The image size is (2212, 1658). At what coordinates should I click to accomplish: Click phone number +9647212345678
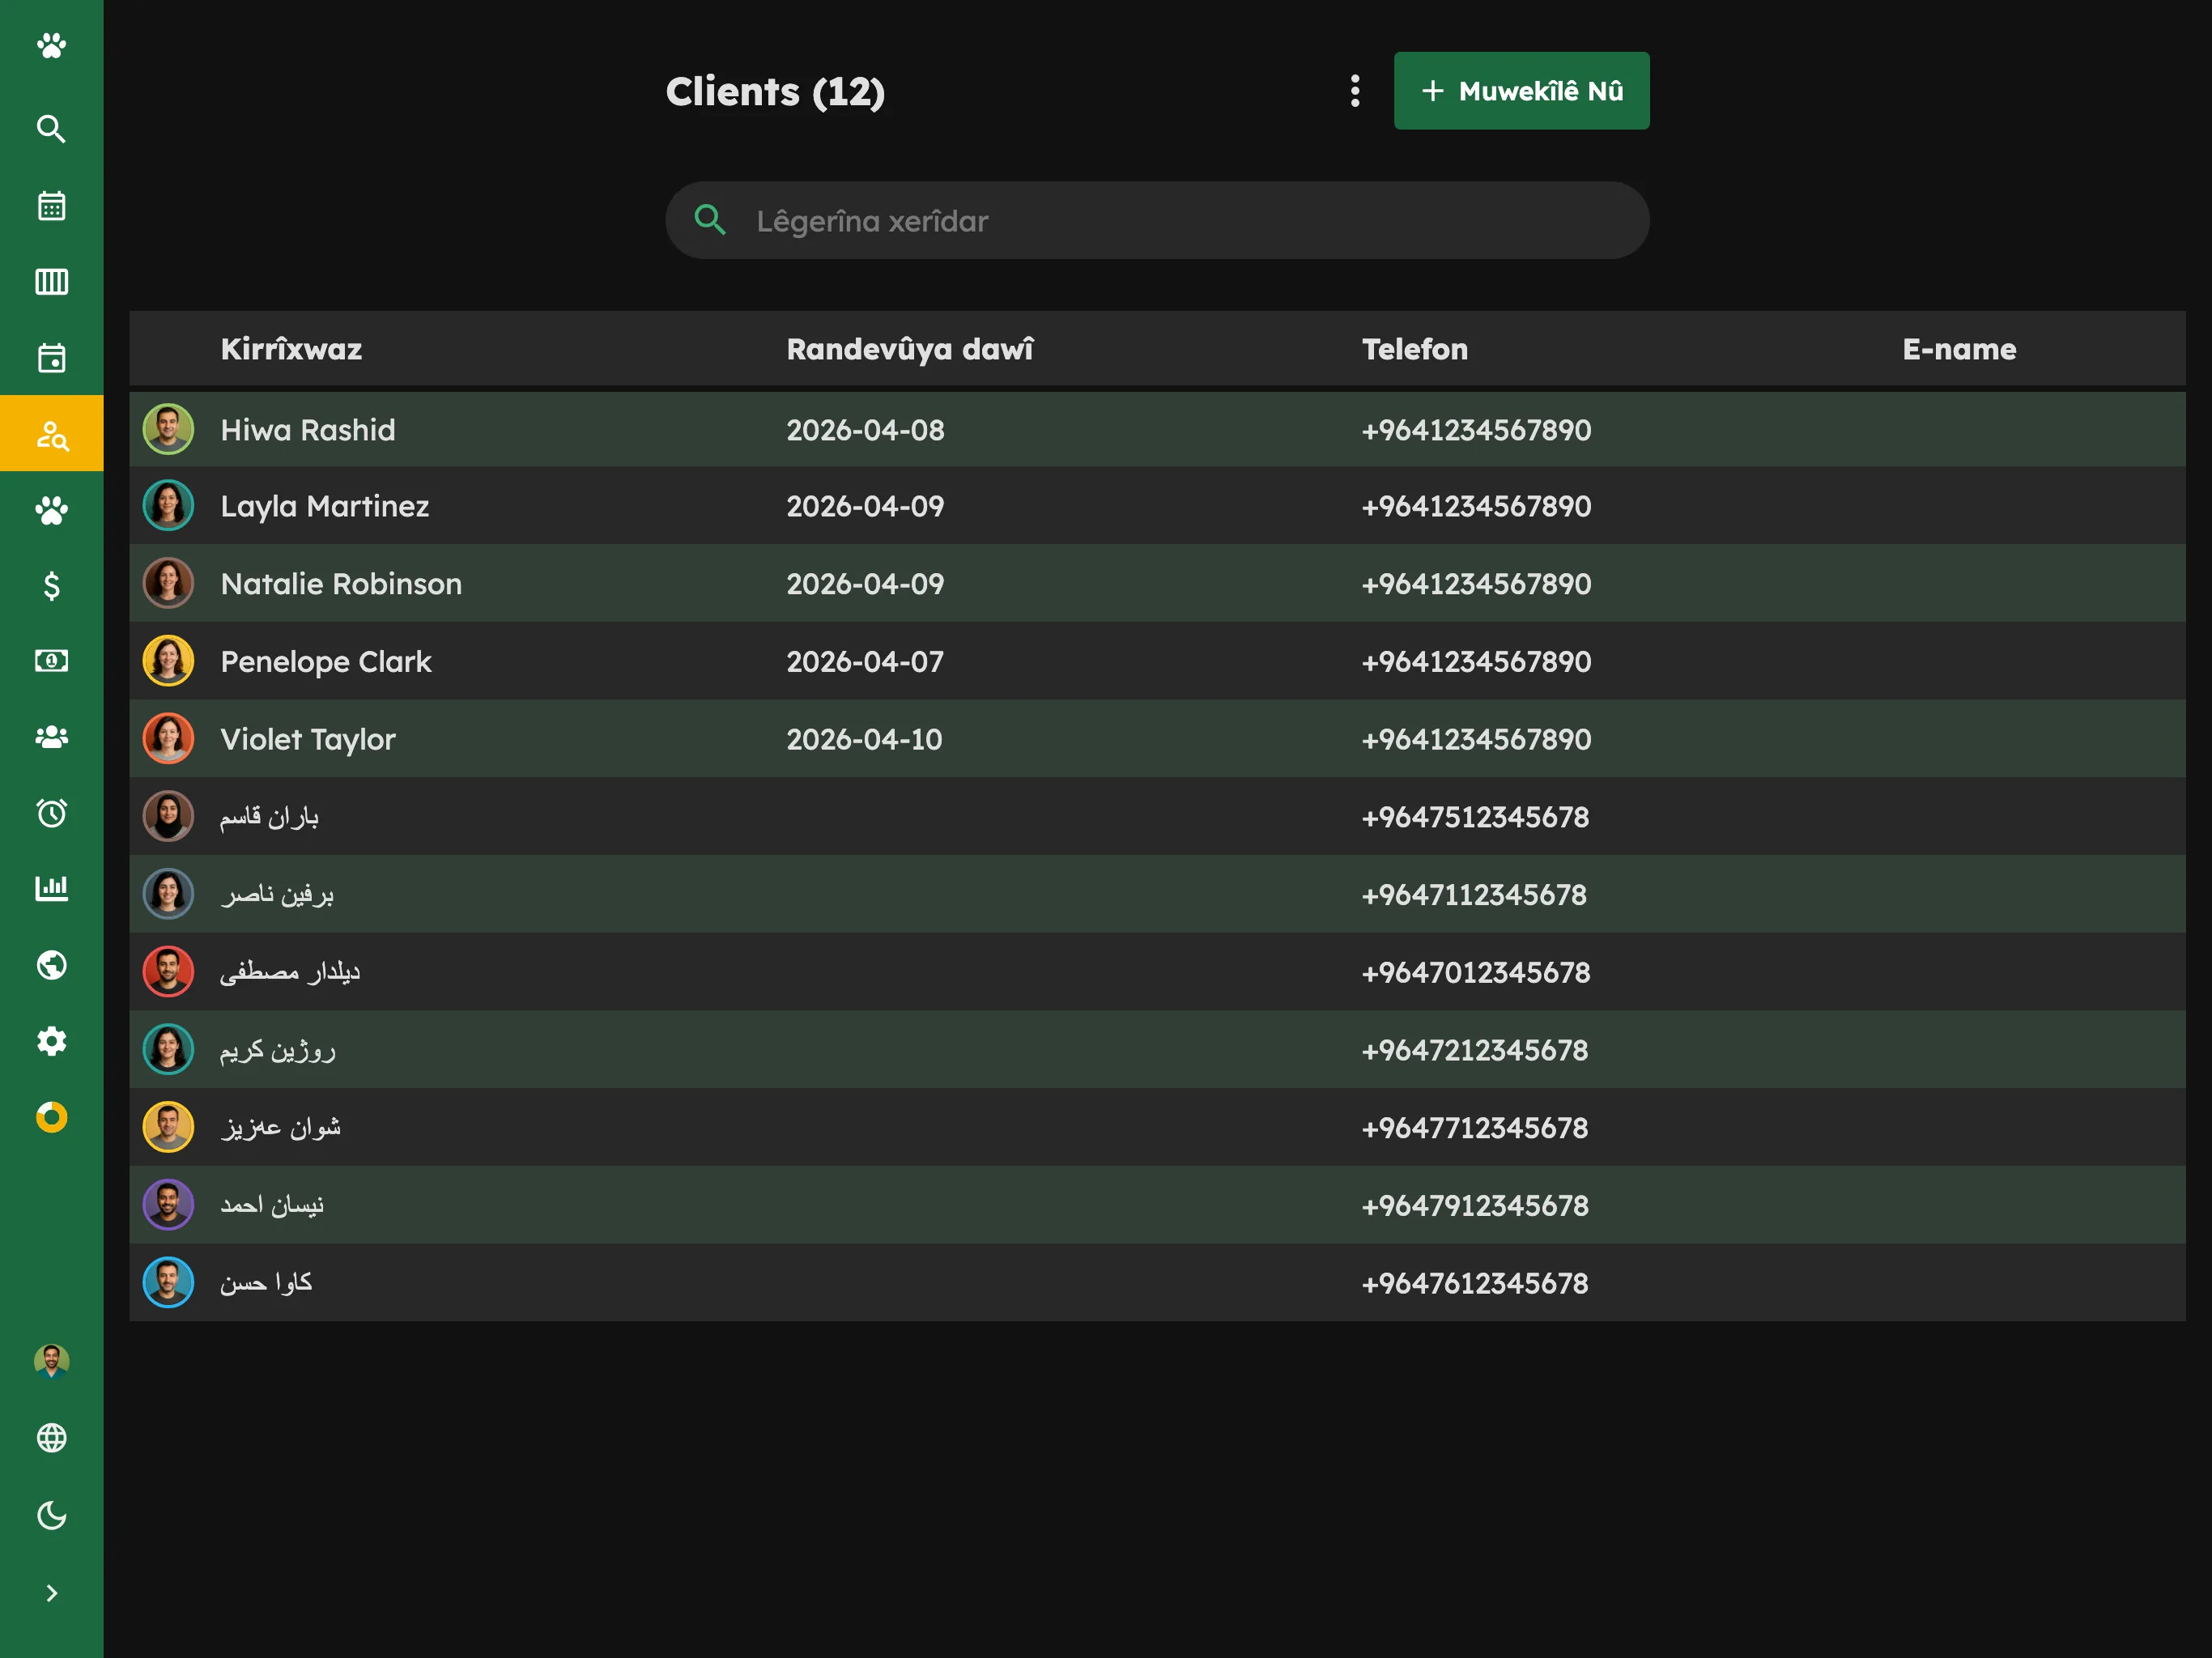[1475, 1050]
